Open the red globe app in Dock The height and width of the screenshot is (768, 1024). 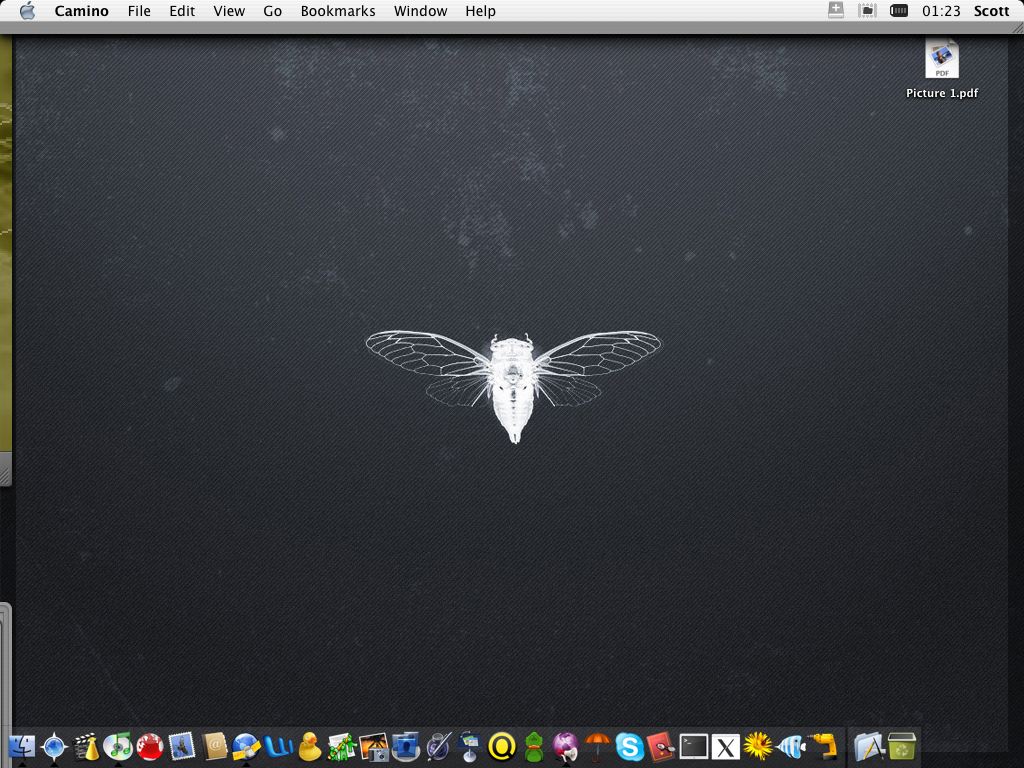[150, 746]
